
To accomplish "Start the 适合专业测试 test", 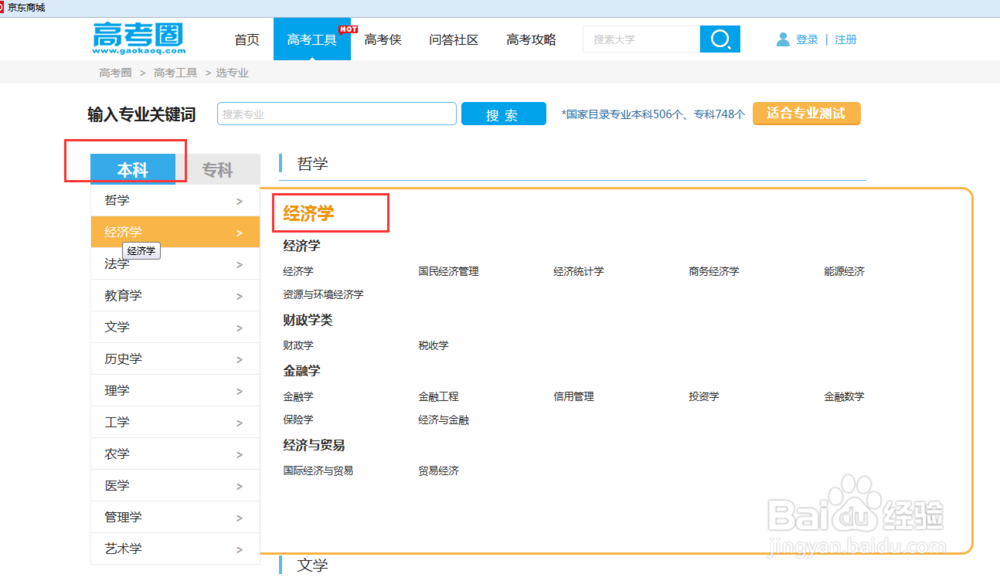I will 806,113.
